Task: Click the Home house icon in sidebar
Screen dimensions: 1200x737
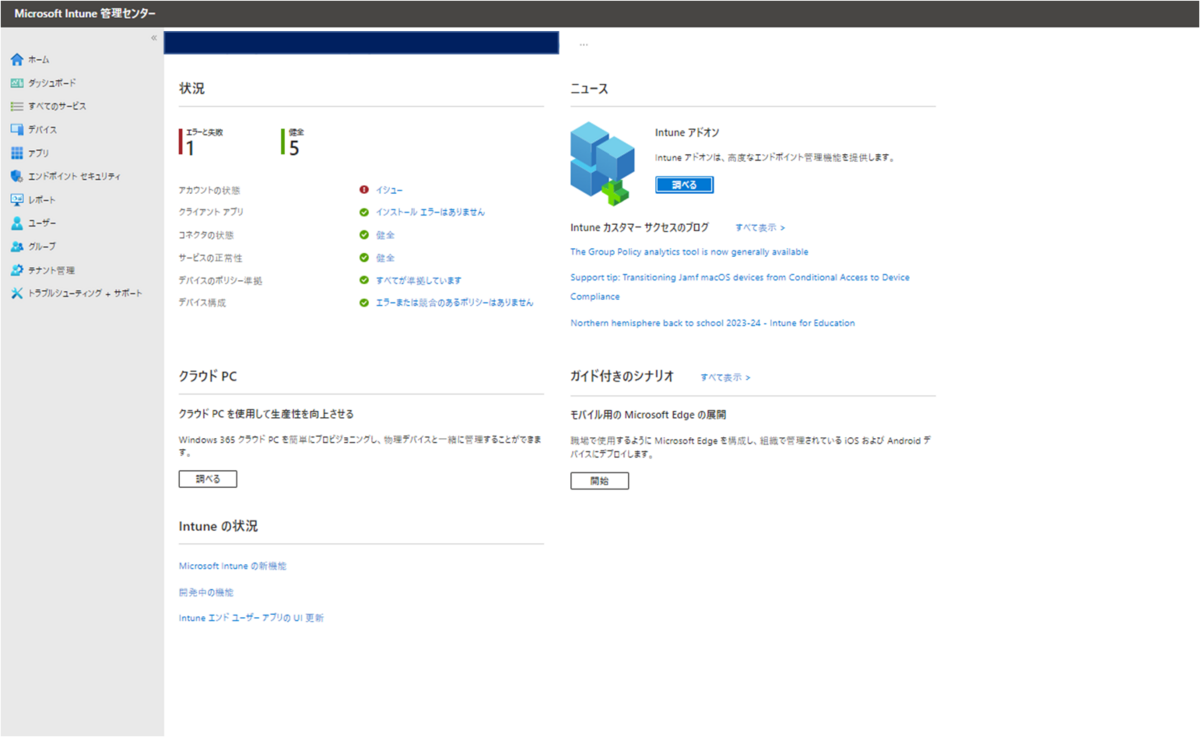Action: point(16,60)
